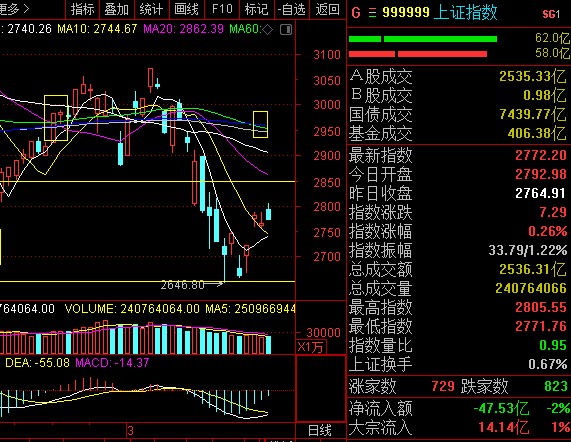This screenshot has height=442, width=571.
Task: Click the 叠加 overlay toolbar button
Action: pos(117,9)
